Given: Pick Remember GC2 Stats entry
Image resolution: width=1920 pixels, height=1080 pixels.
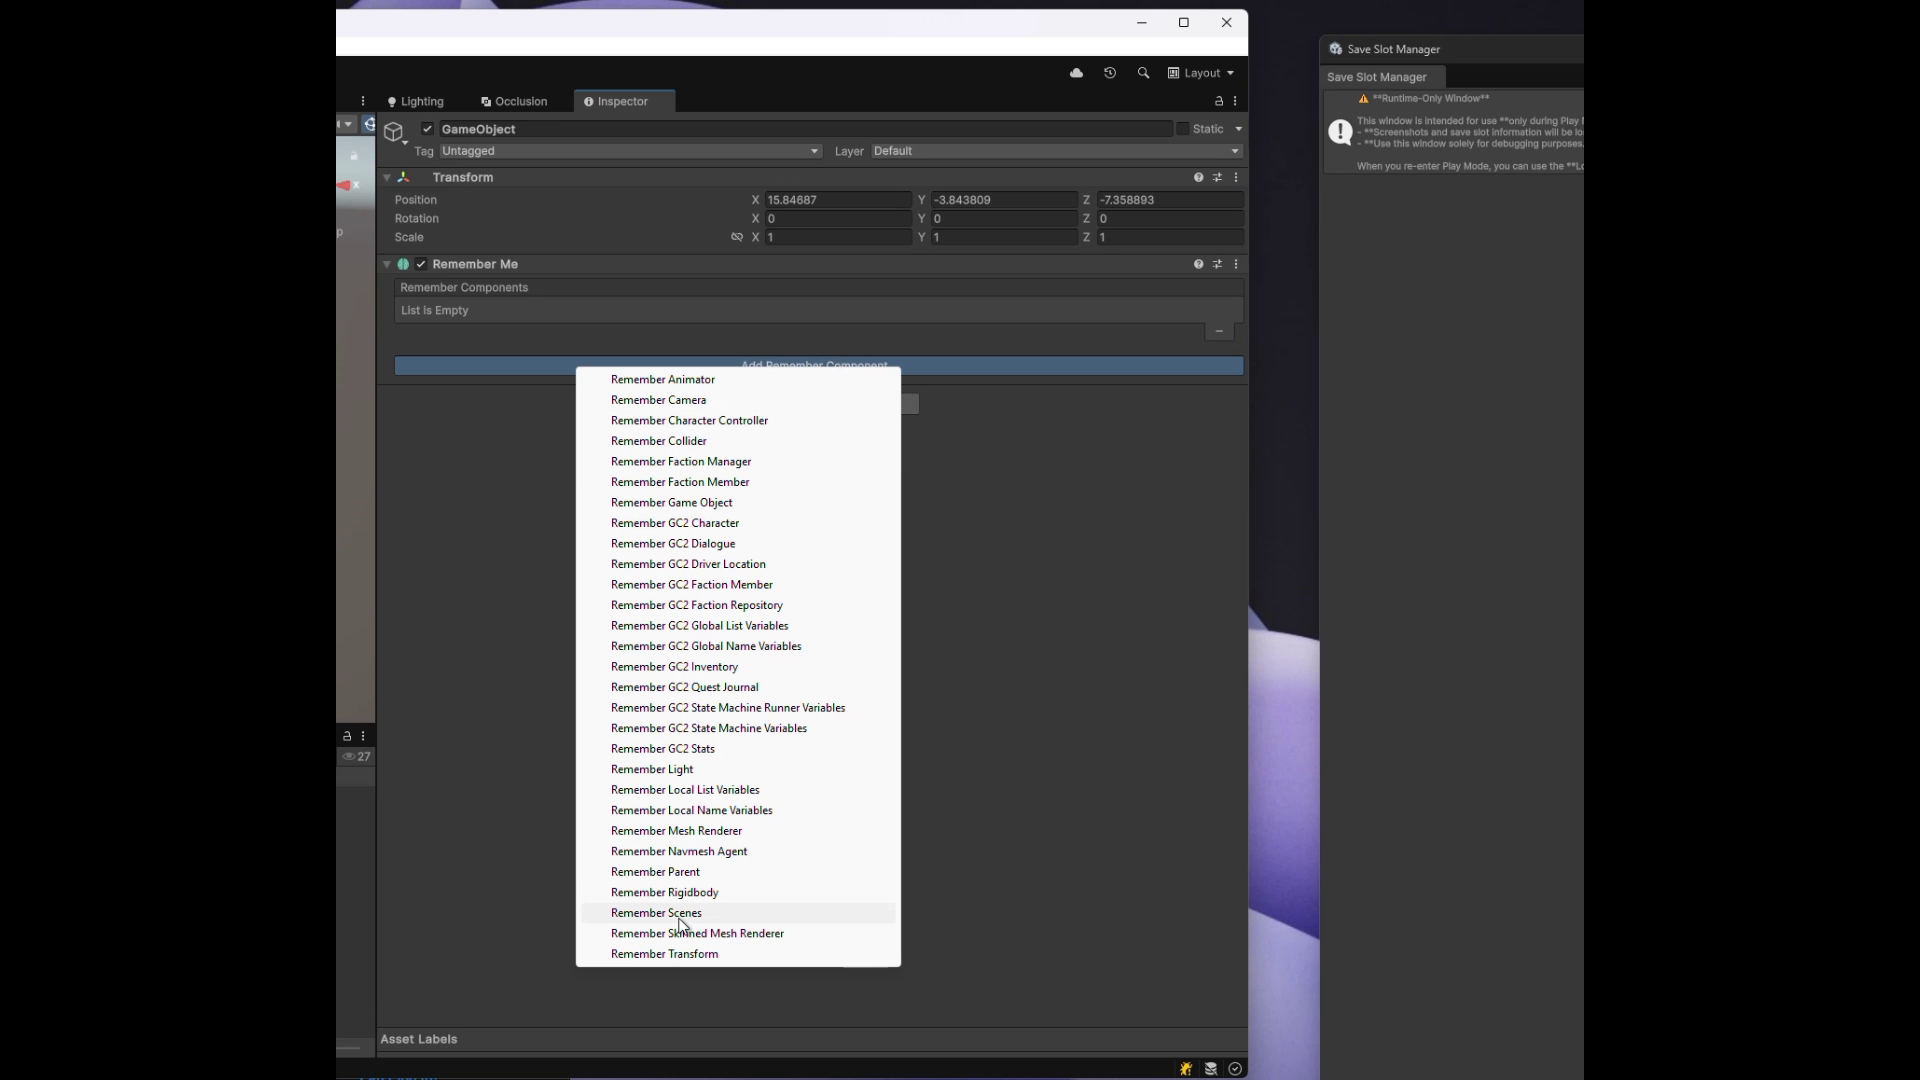Looking at the screenshot, I should coord(738,749).
